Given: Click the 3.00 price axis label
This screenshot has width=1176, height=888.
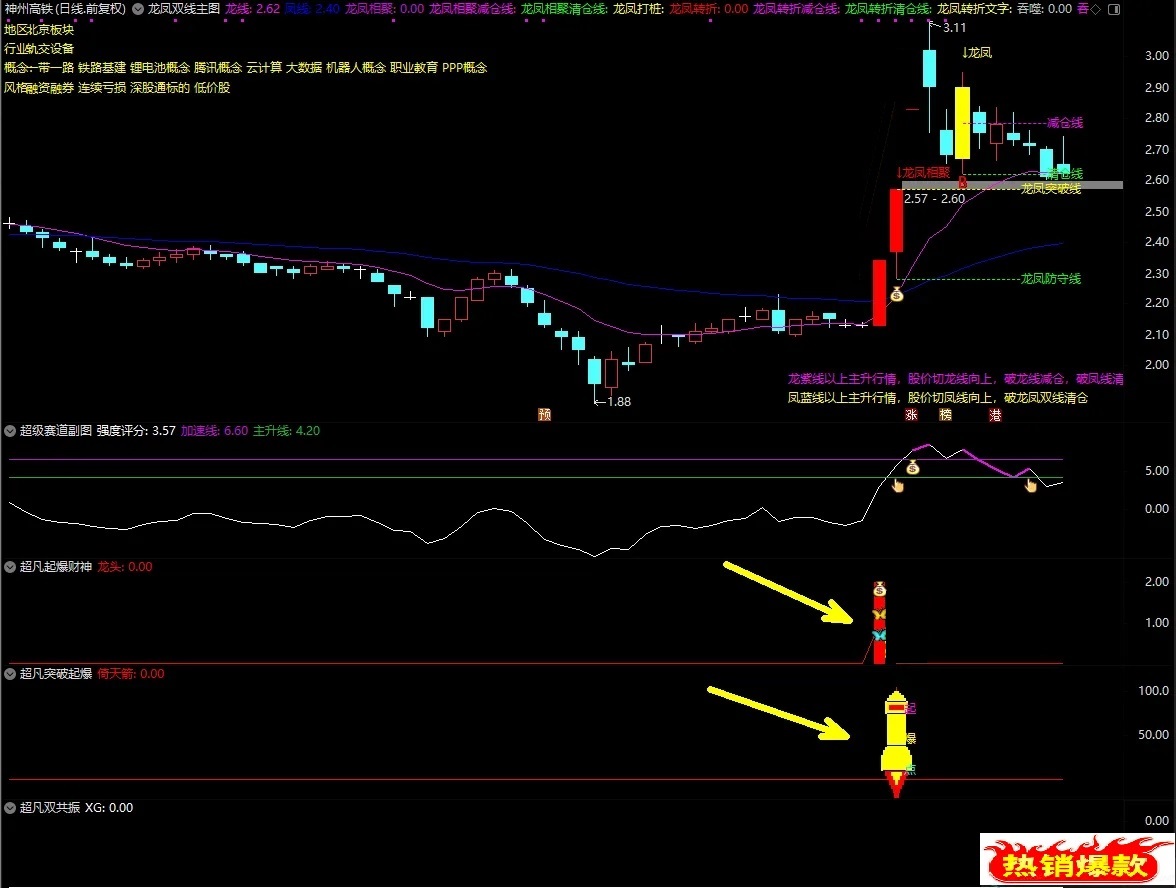Looking at the screenshot, I should (1156, 56).
